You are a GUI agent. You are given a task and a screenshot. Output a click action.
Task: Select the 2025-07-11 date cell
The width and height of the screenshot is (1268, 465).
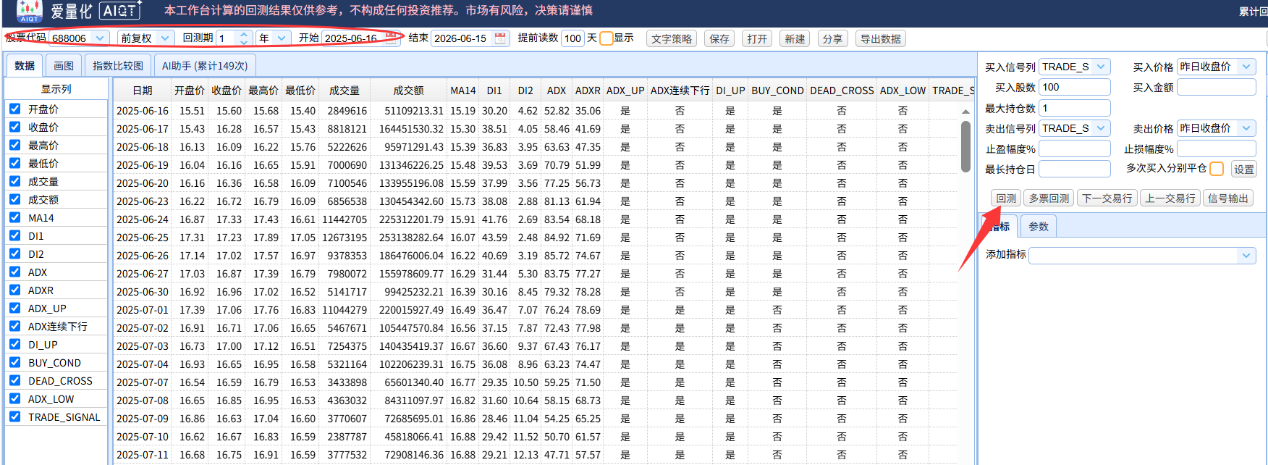point(142,455)
